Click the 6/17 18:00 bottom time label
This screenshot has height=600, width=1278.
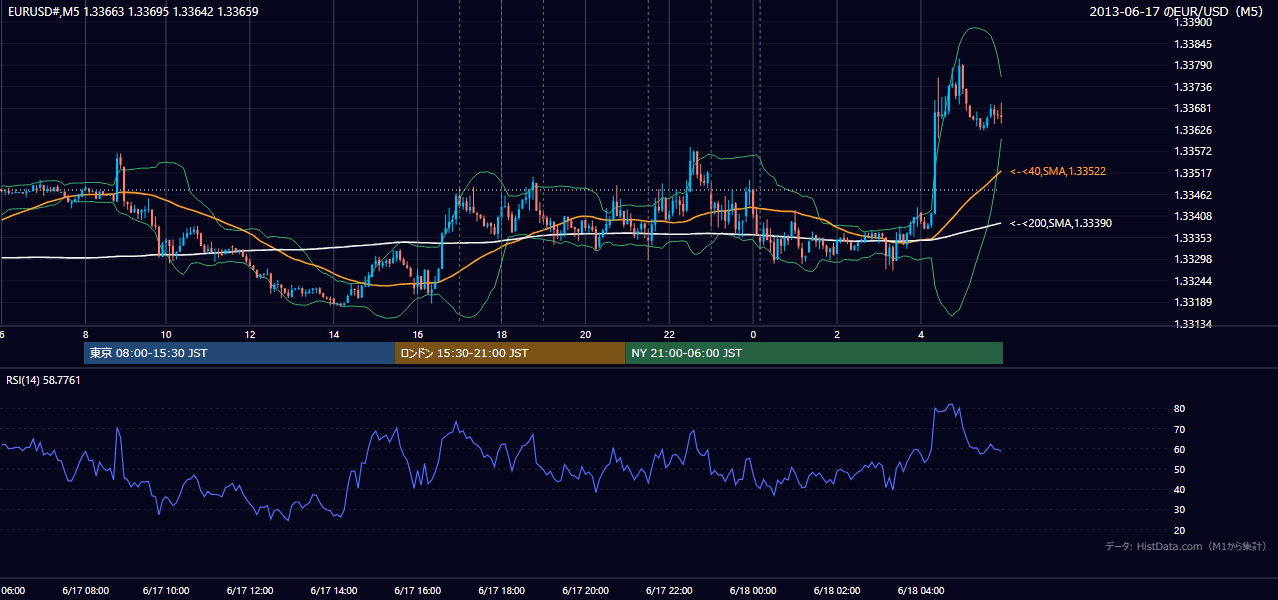pyautogui.click(x=503, y=591)
